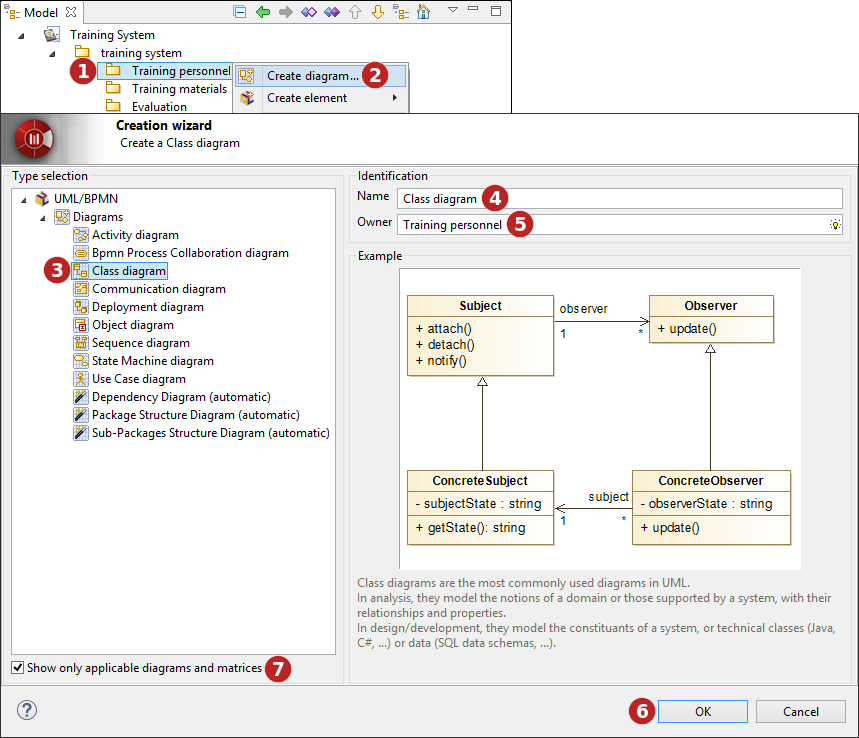Choose the Sequence diagram icon entry
This screenshot has width=859, height=738.
coord(81,343)
